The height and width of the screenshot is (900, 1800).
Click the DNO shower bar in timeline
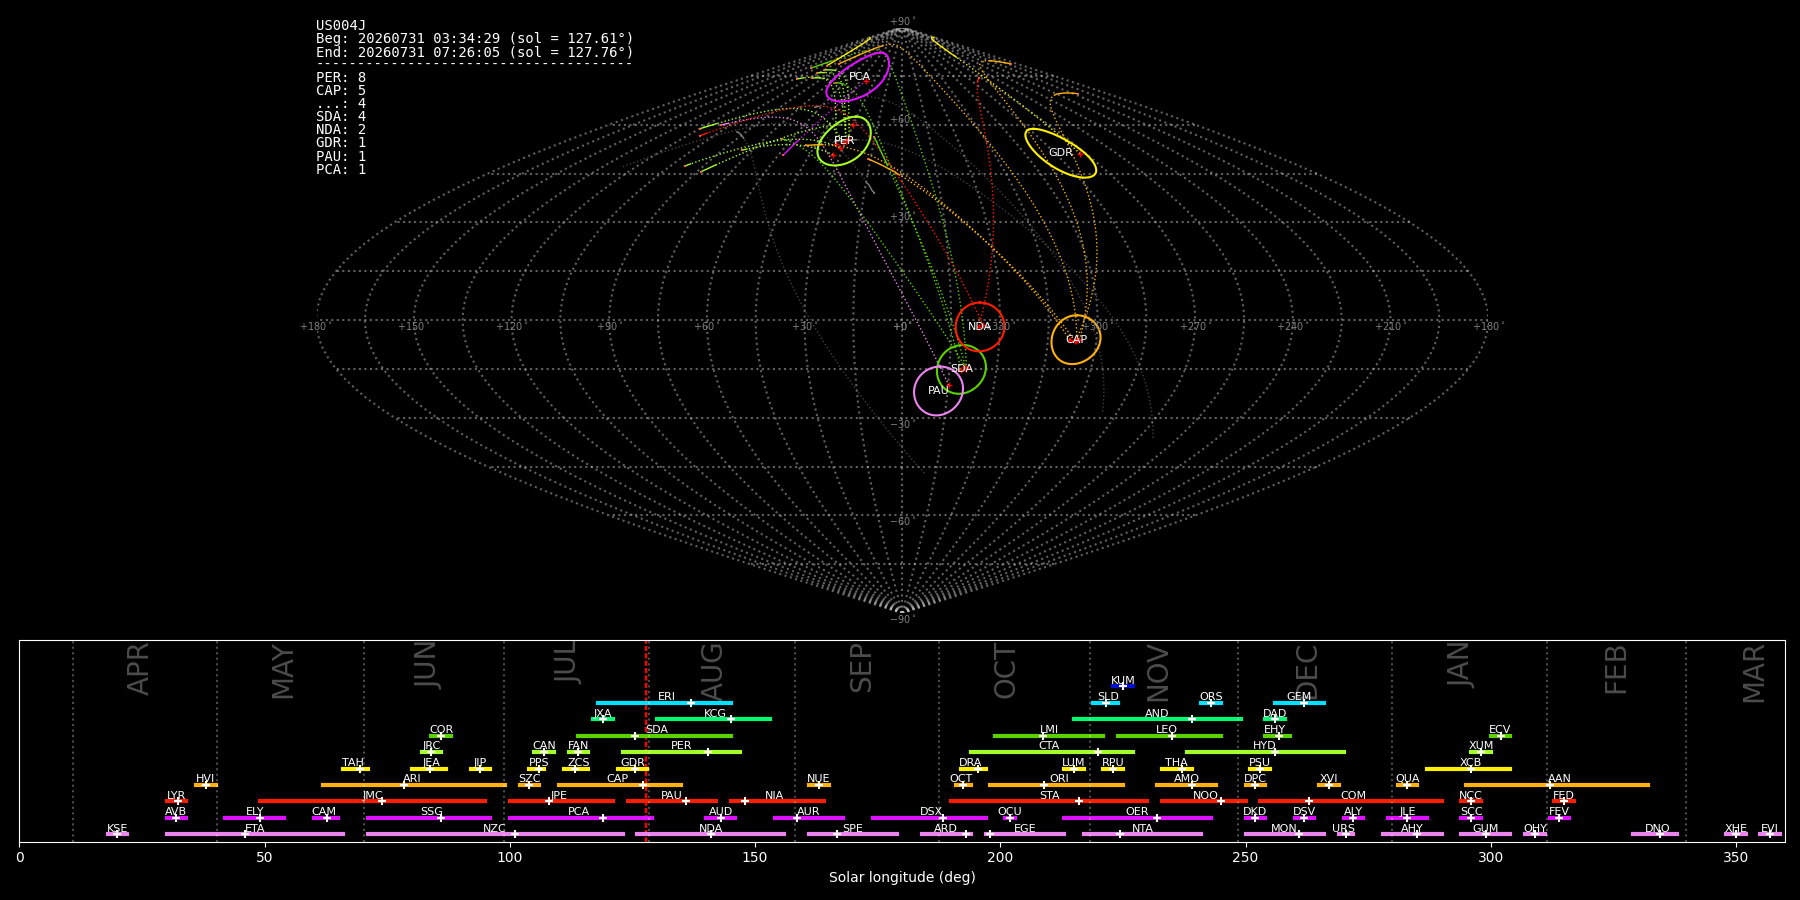tap(1655, 834)
